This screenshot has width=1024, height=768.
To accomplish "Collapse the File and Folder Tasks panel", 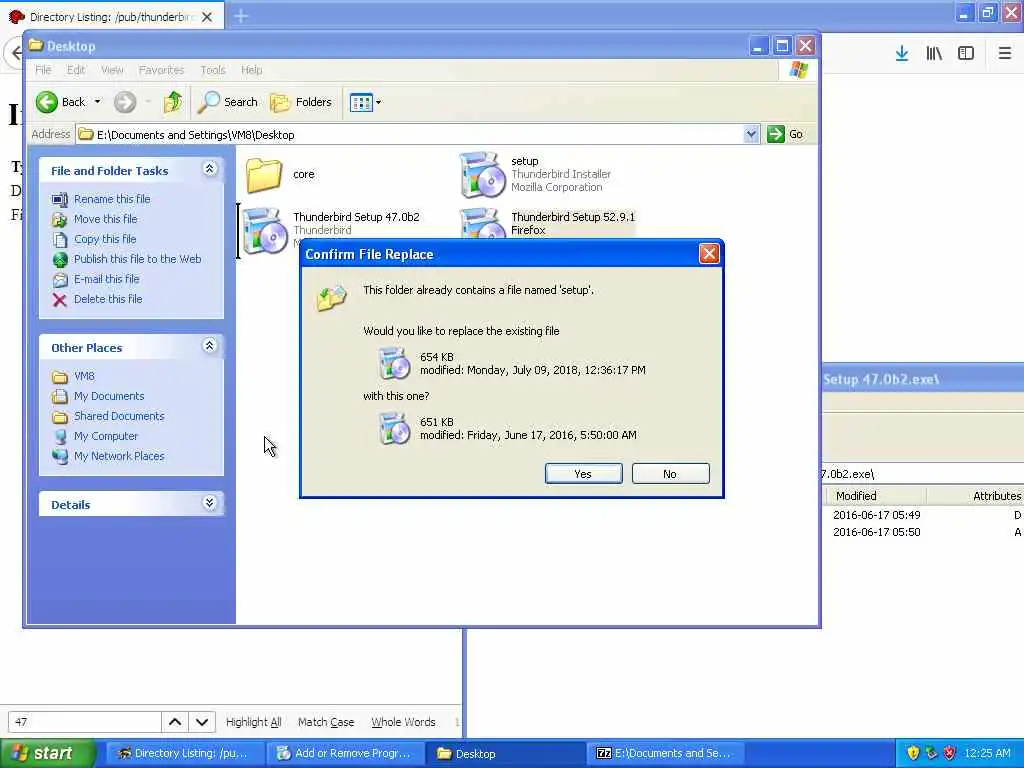I will 210,169.
